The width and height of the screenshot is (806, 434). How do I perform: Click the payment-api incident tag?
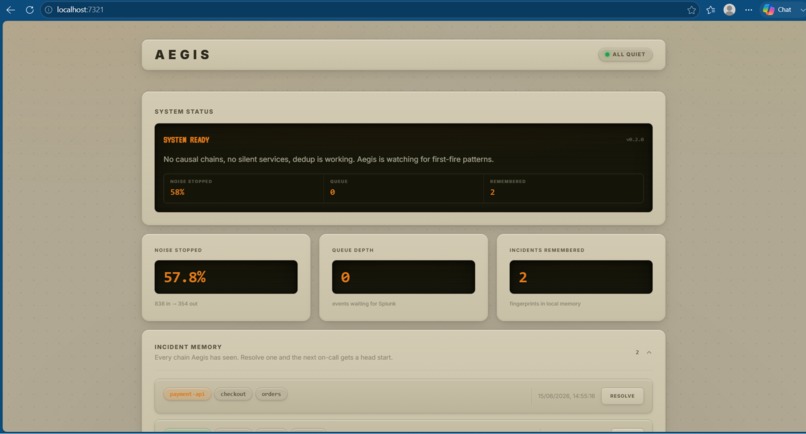click(187, 394)
